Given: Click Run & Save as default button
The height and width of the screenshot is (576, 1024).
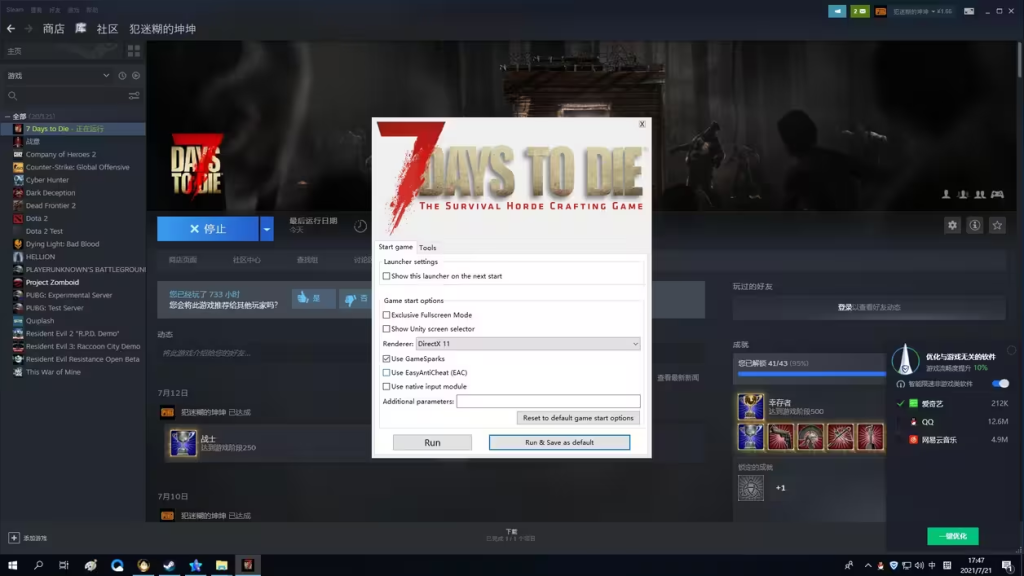Looking at the screenshot, I should 560,442.
